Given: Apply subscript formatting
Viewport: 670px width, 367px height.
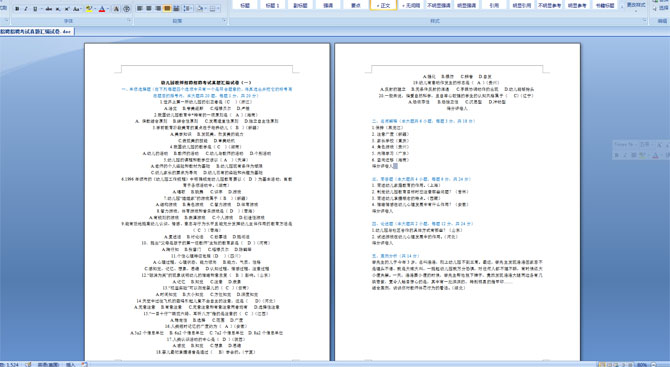Looking at the screenshot, I should (x=58, y=9).
